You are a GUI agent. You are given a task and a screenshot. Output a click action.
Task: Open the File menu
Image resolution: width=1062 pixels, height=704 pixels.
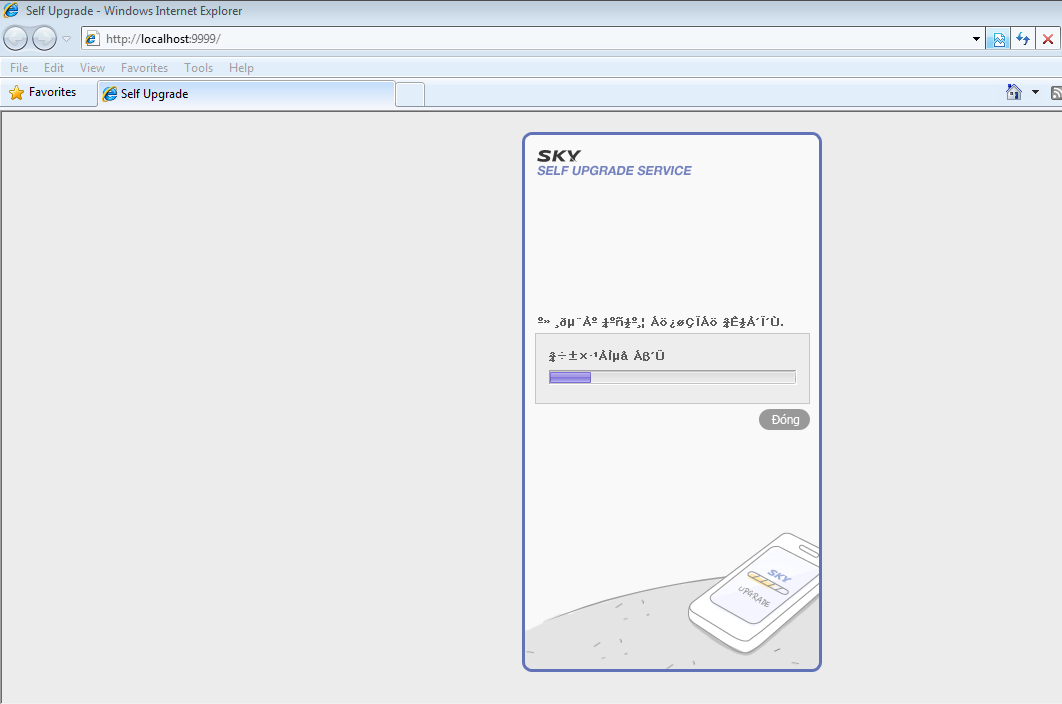pos(19,68)
